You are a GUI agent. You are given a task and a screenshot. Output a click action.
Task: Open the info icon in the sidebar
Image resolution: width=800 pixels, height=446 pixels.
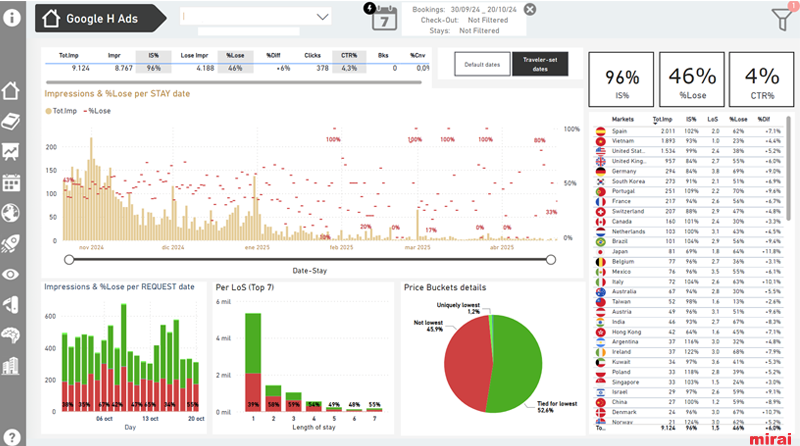coord(12,18)
